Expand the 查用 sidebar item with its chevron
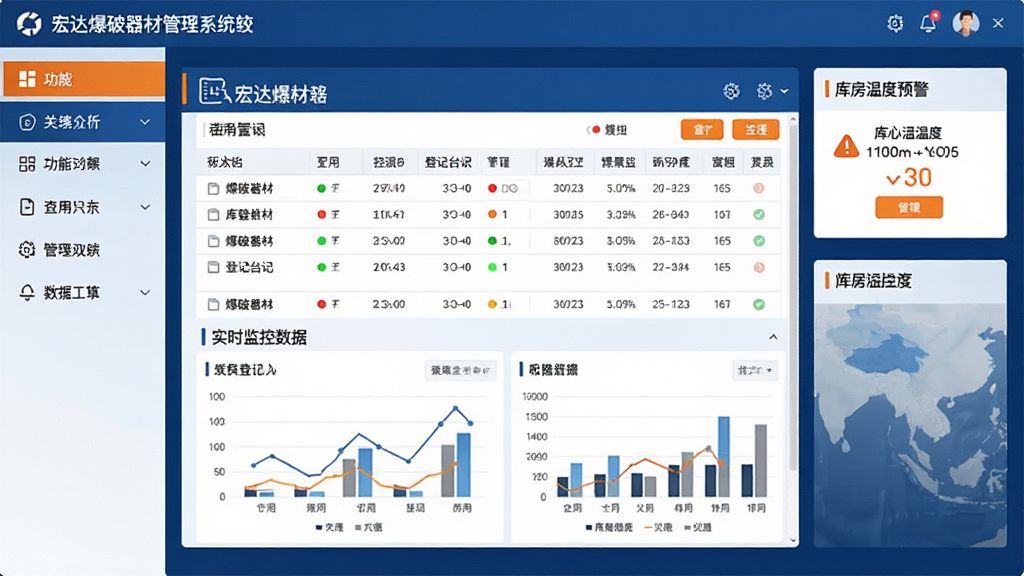 [x=145, y=207]
